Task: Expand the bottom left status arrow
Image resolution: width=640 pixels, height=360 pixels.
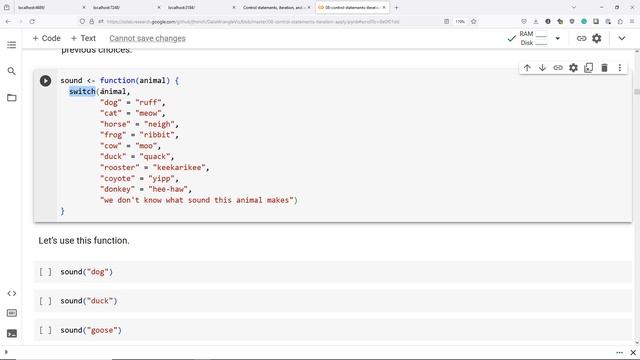Action: [x=6, y=352]
